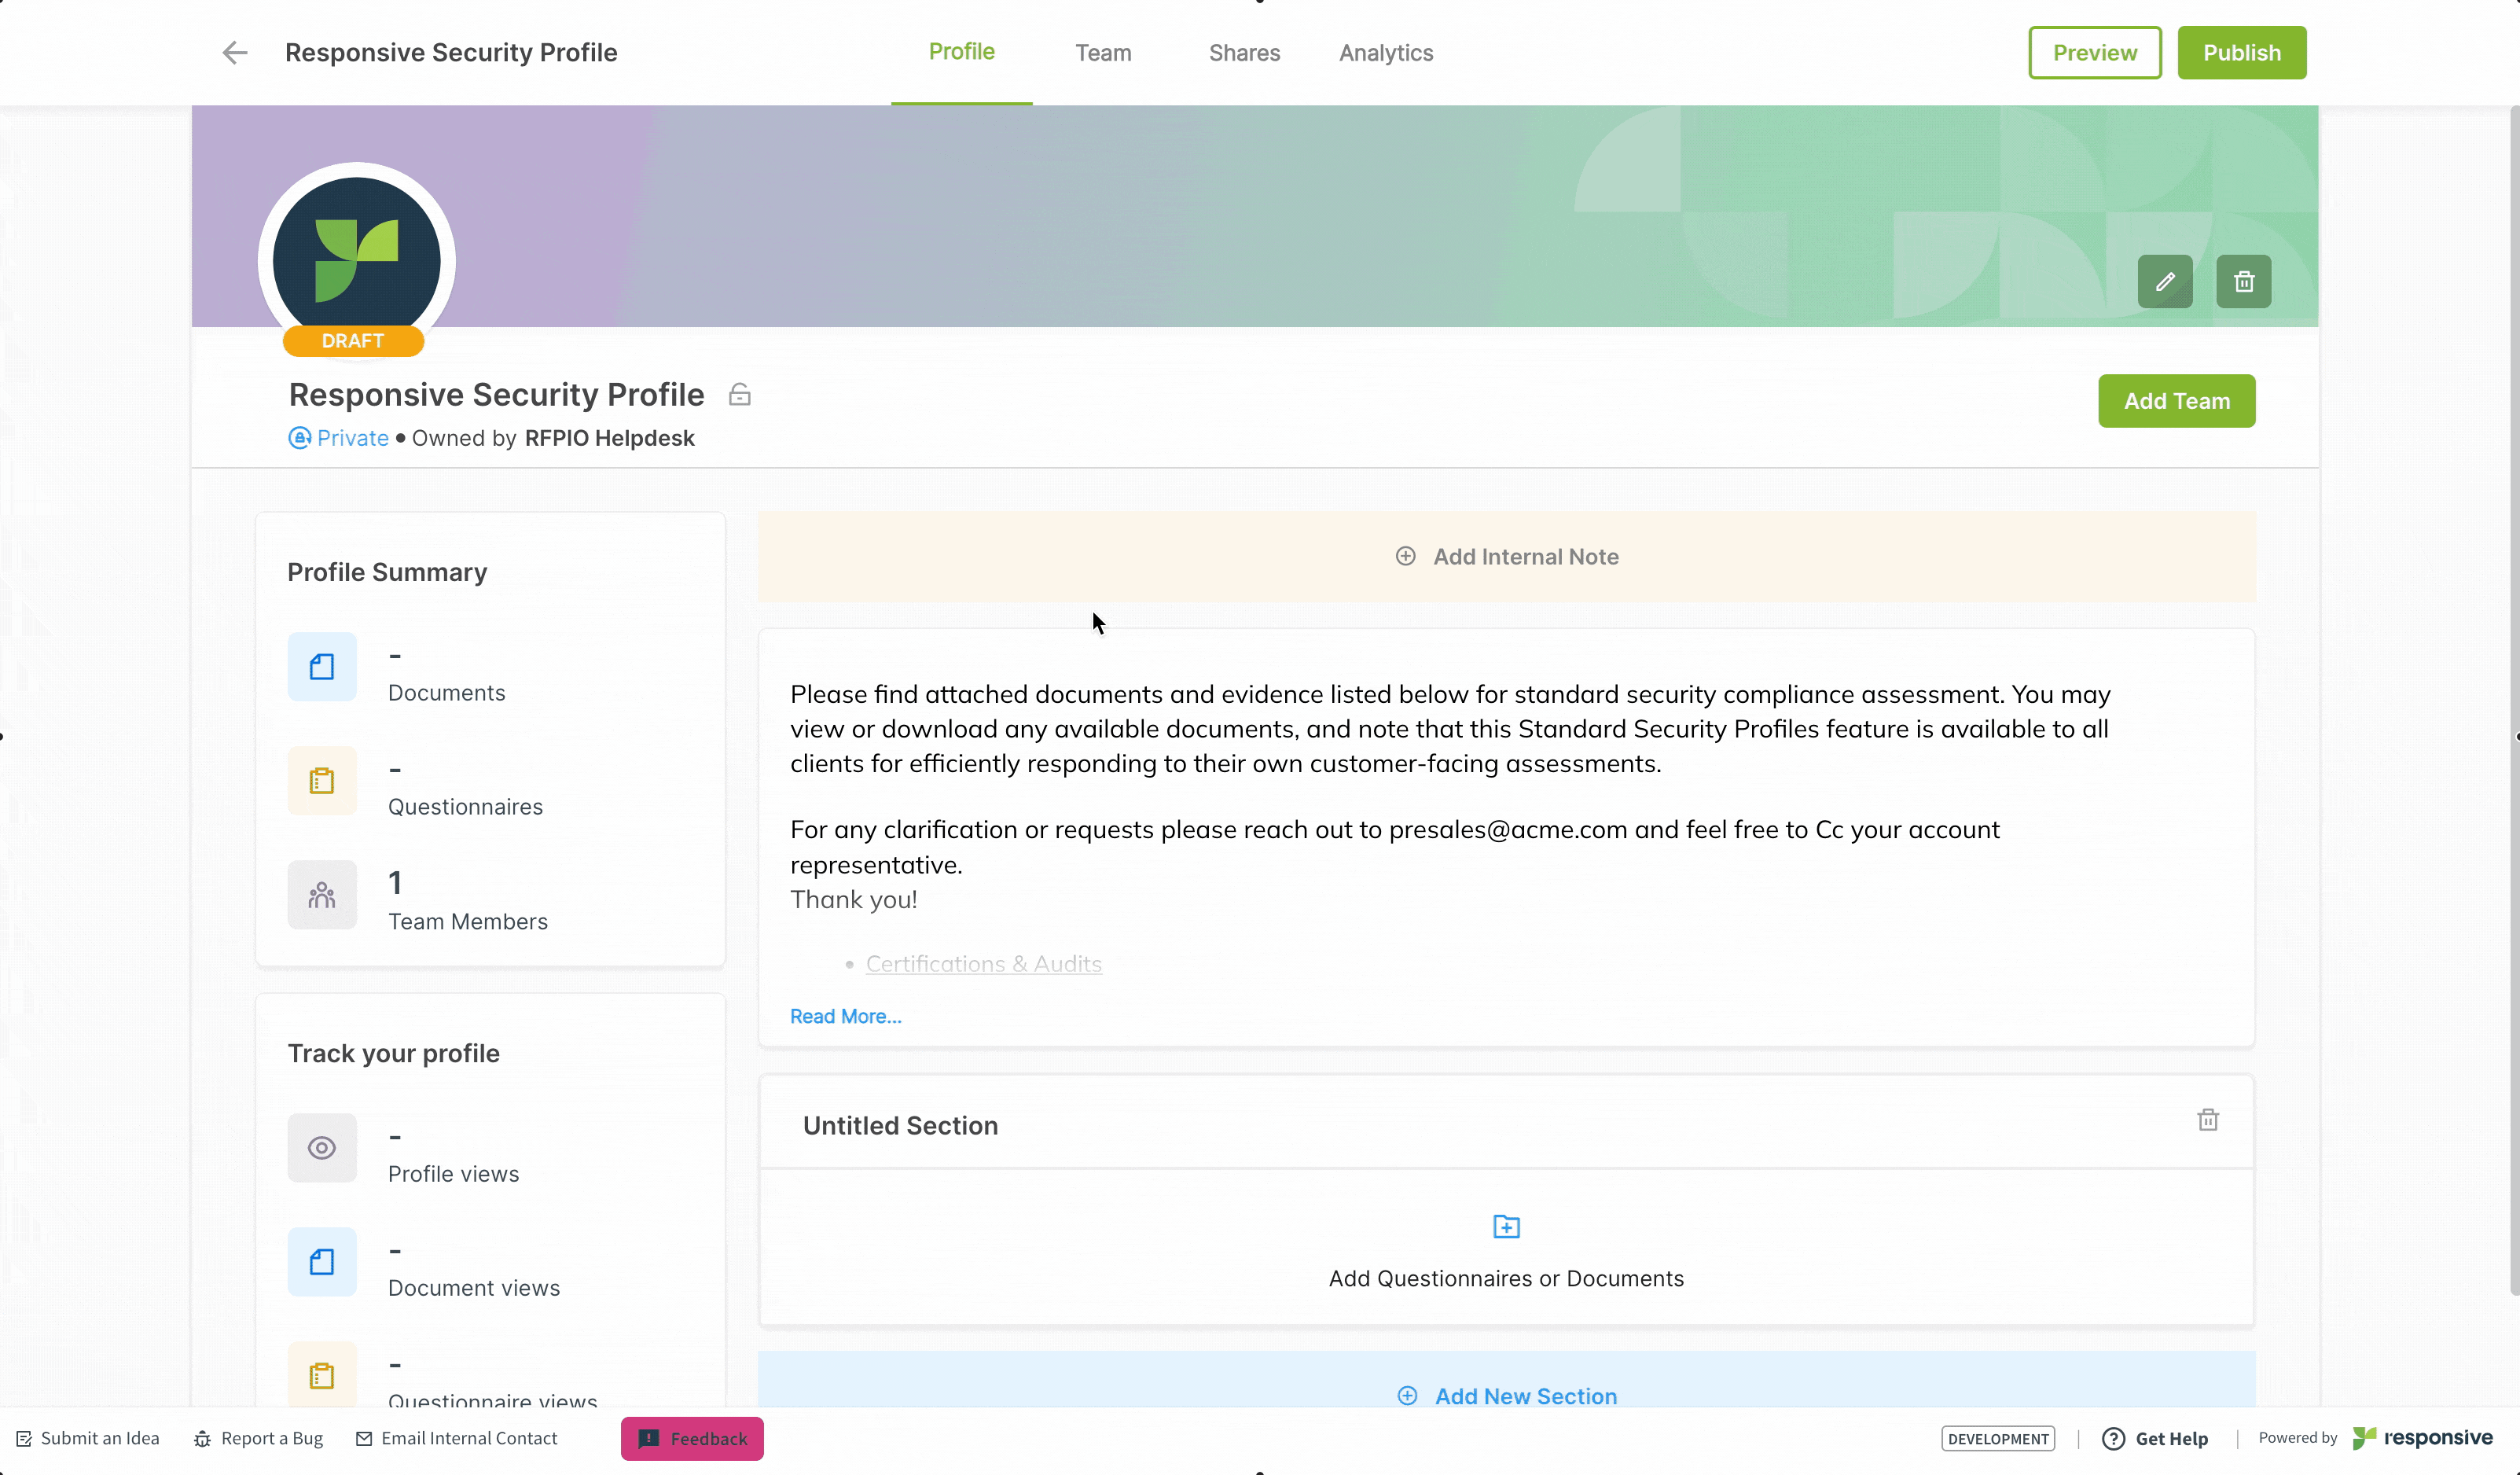Click the Feedback button
2520x1475 pixels.
click(x=692, y=1439)
